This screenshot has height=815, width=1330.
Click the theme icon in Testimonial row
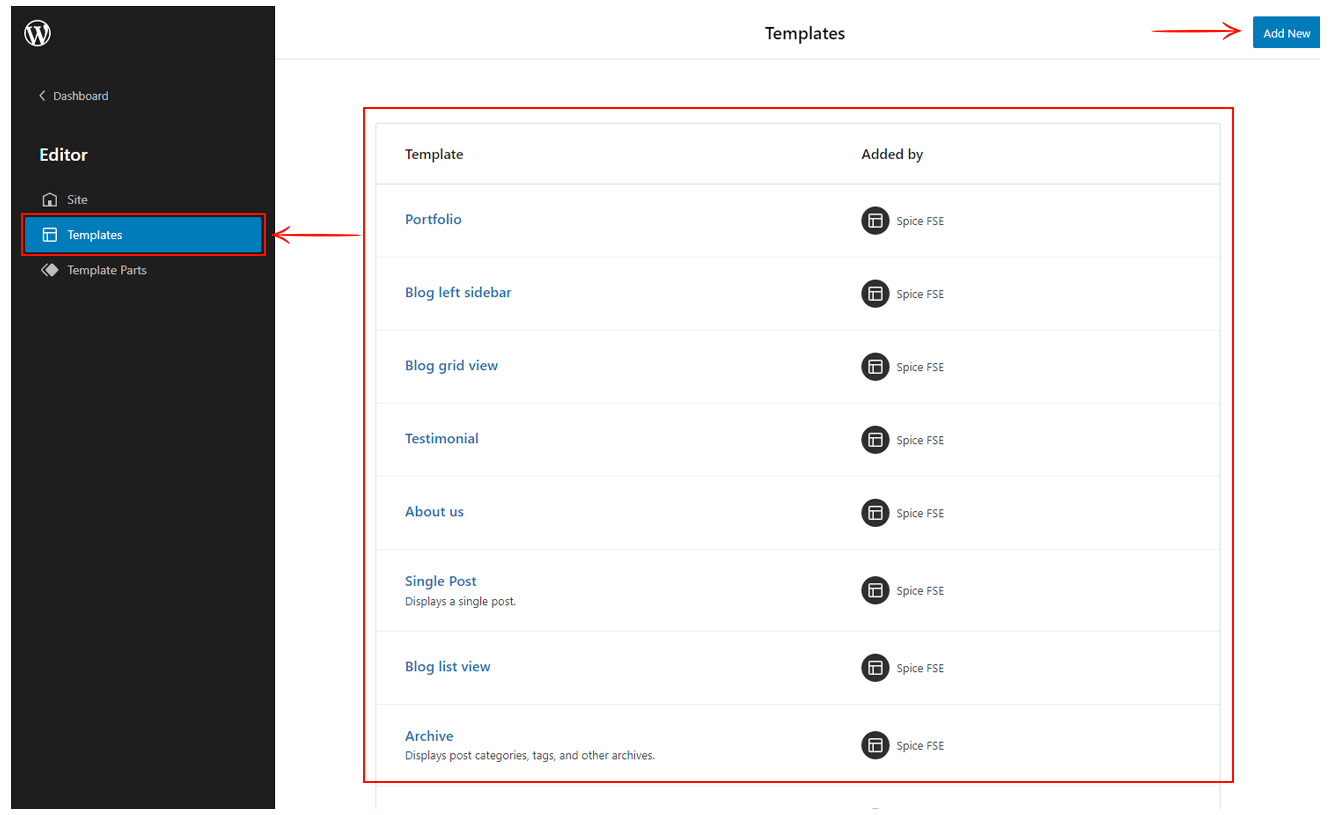tap(875, 440)
